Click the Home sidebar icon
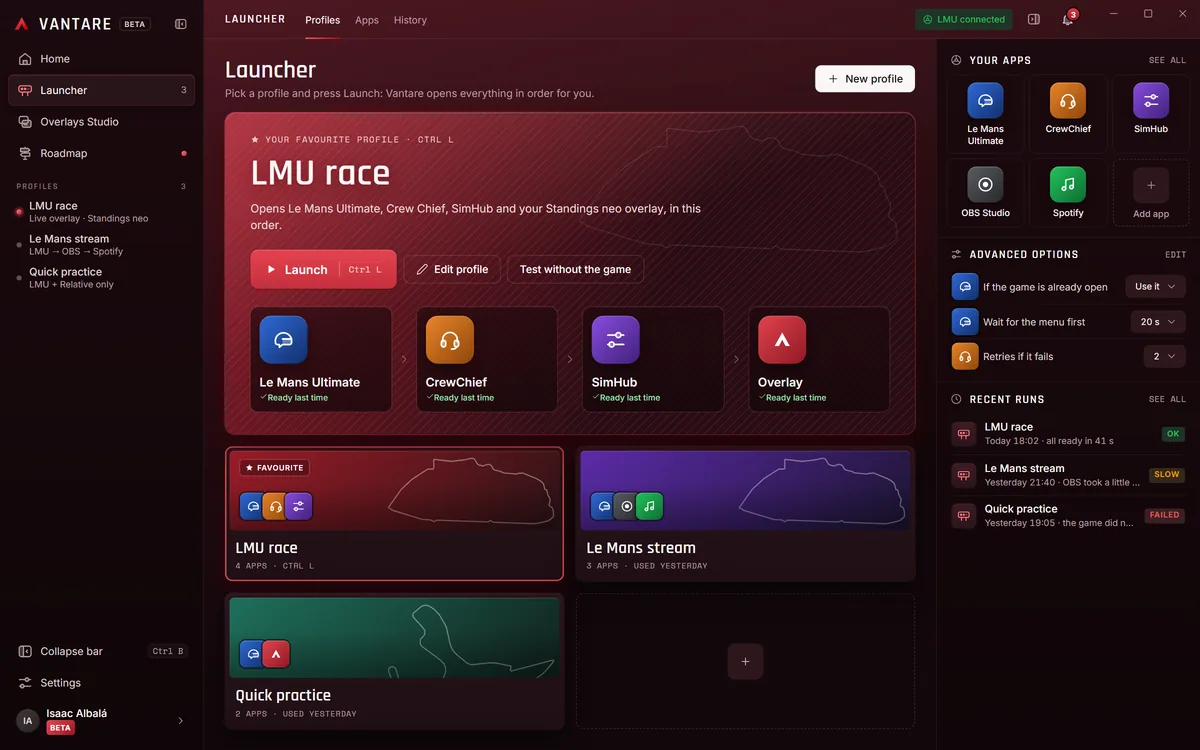This screenshot has width=1200, height=750. 25,59
